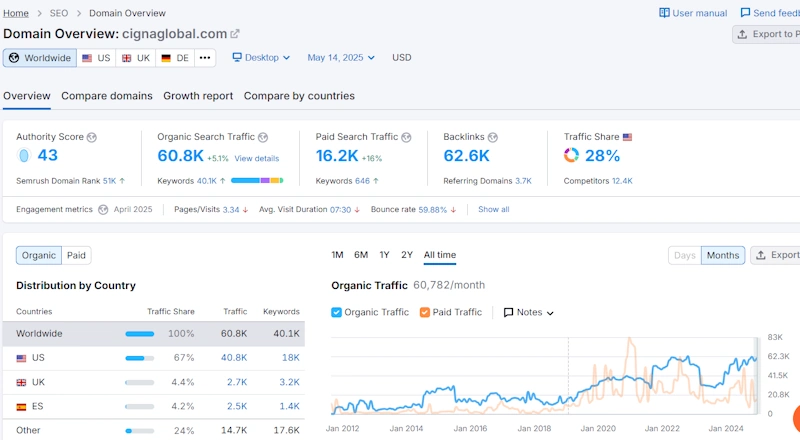Click the German flag in database selector
The height and width of the screenshot is (440, 800).
(x=166, y=58)
